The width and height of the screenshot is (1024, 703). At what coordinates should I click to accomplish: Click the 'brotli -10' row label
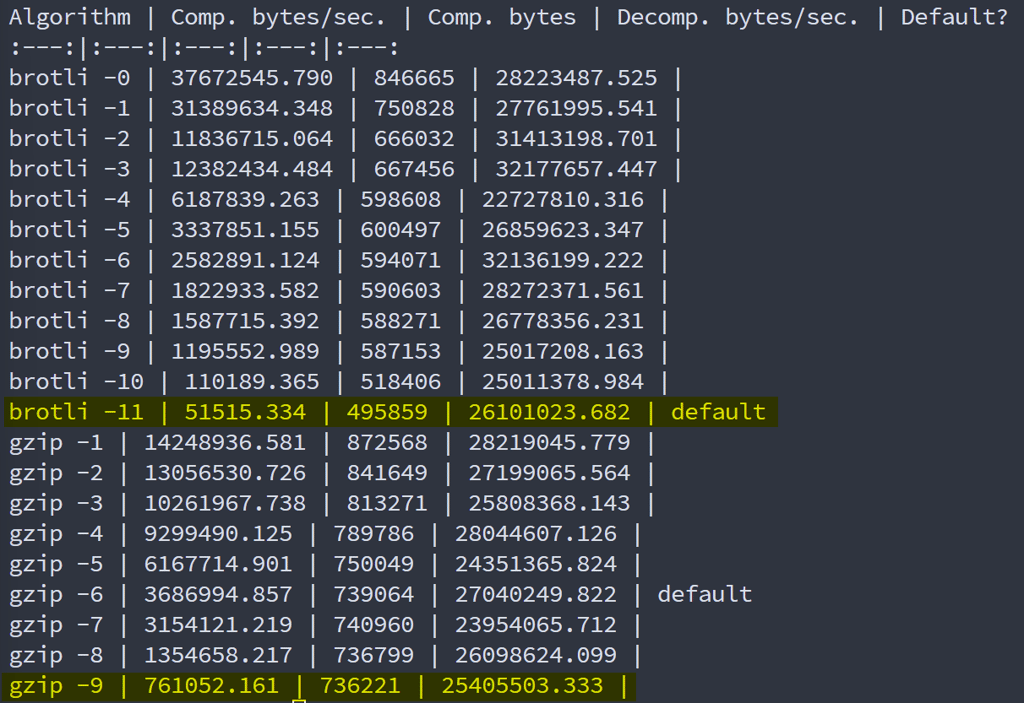pos(76,382)
